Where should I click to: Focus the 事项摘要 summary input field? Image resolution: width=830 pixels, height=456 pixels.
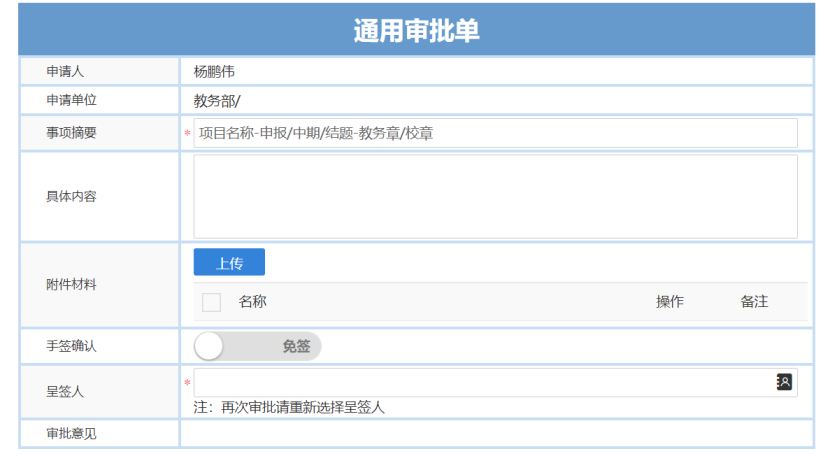(495, 133)
